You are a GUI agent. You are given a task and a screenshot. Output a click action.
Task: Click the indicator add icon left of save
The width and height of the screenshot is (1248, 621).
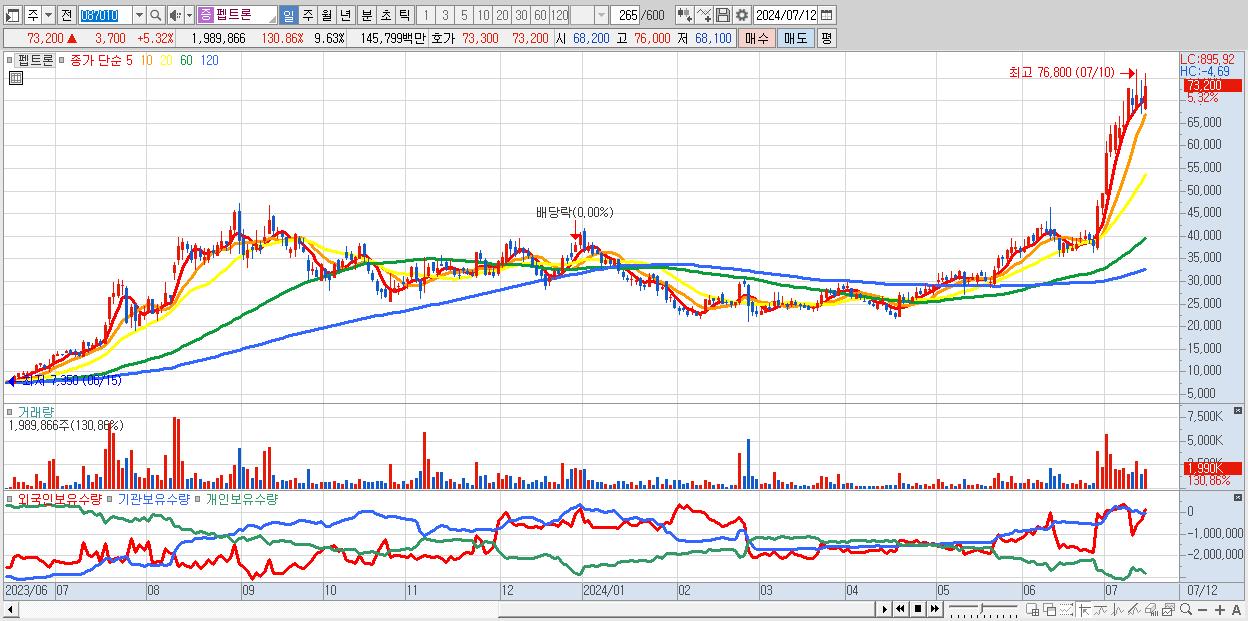click(704, 15)
